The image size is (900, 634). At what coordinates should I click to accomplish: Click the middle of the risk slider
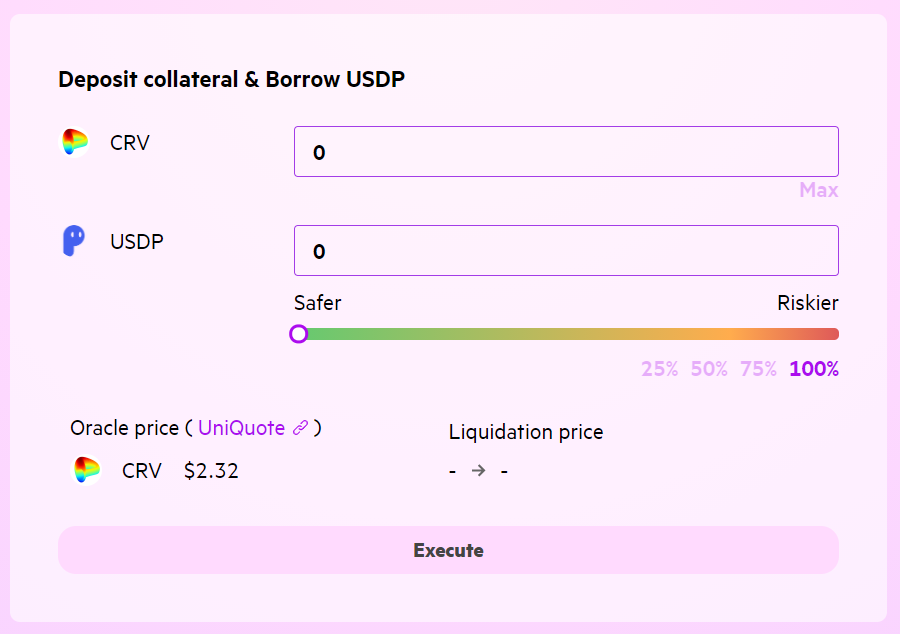click(568, 334)
